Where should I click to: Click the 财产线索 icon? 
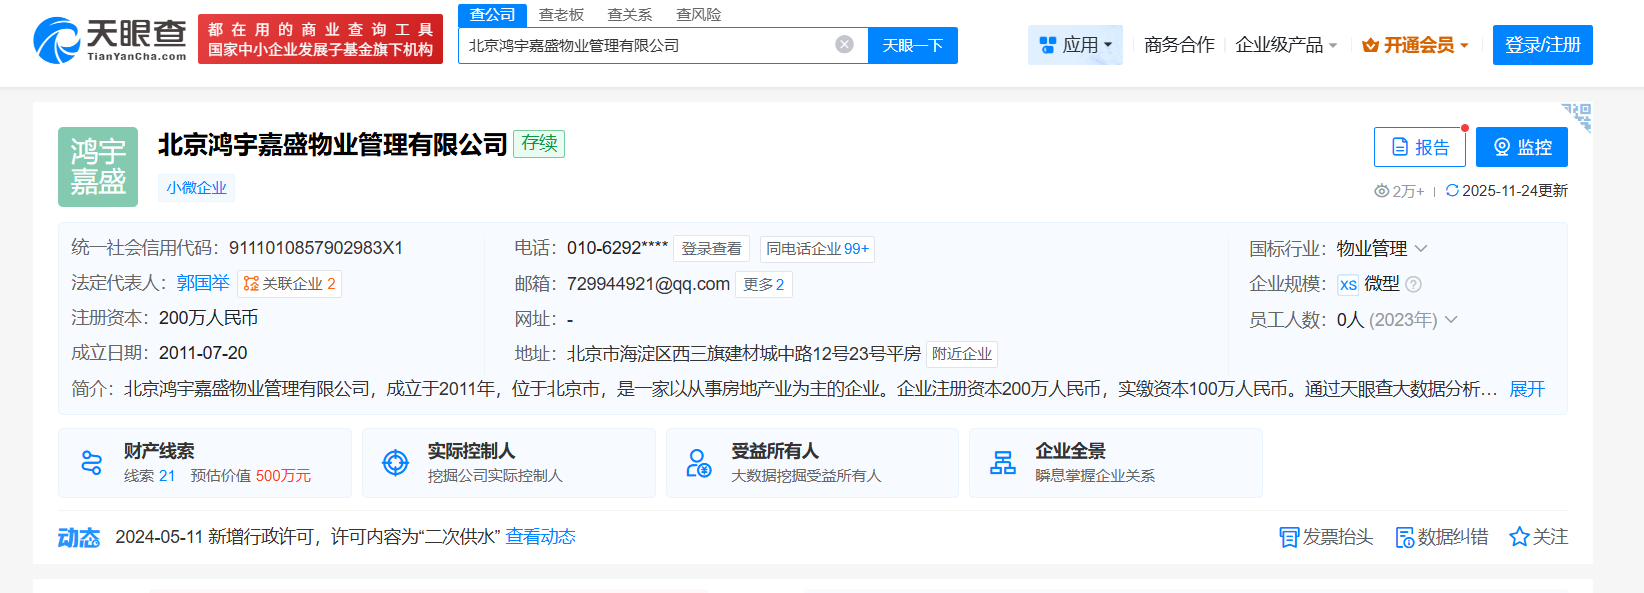click(x=92, y=463)
